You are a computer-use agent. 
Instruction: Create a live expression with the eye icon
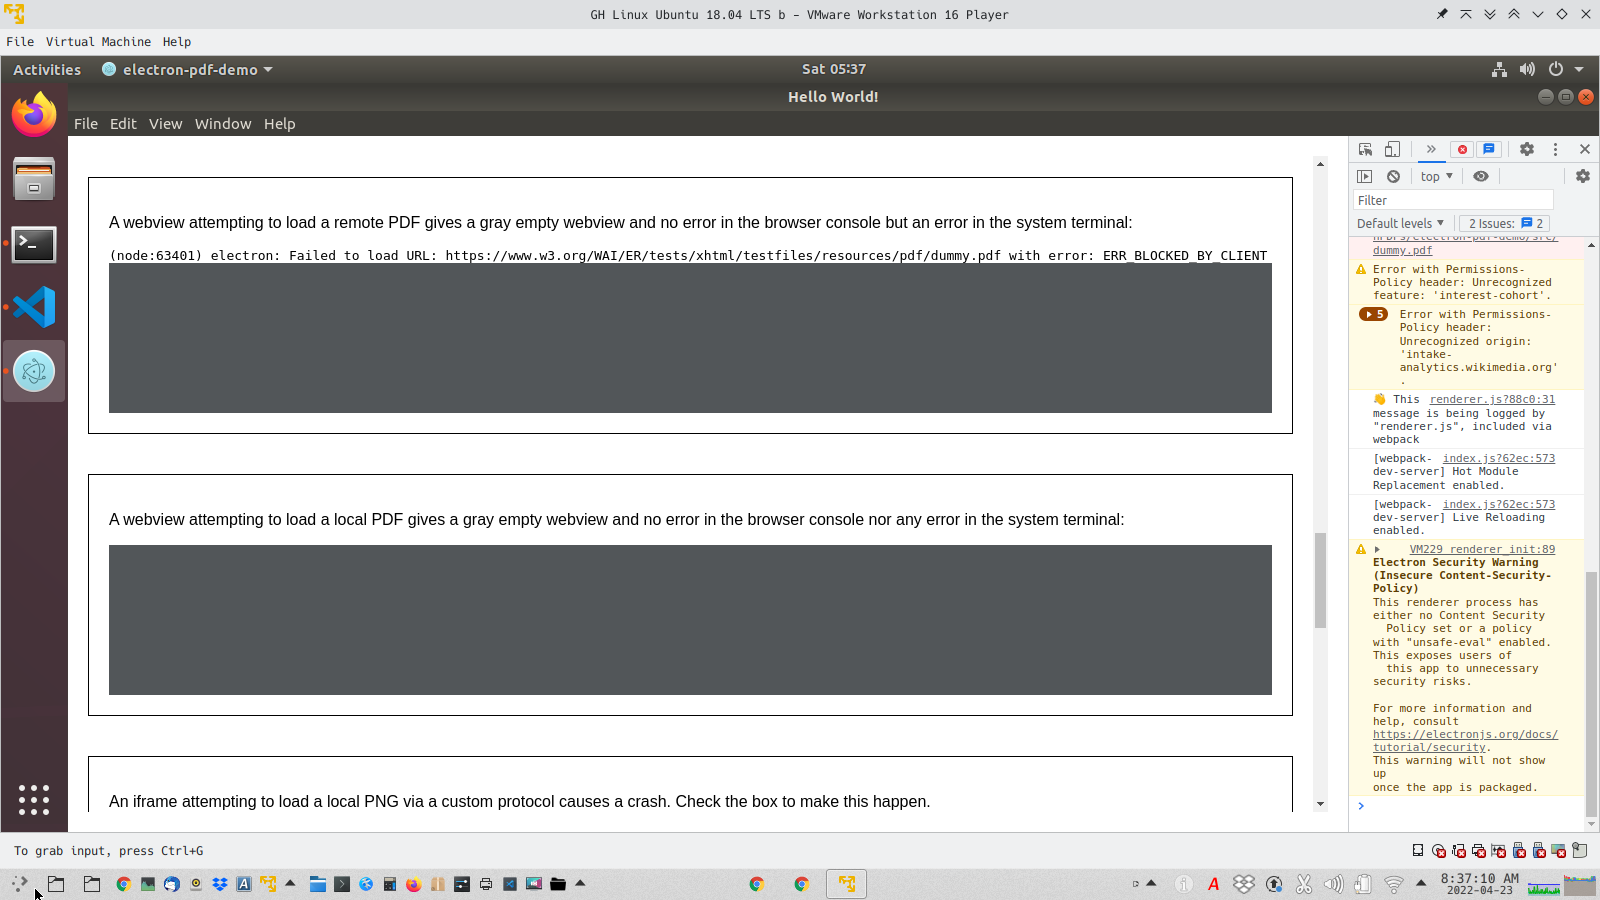[1481, 176]
